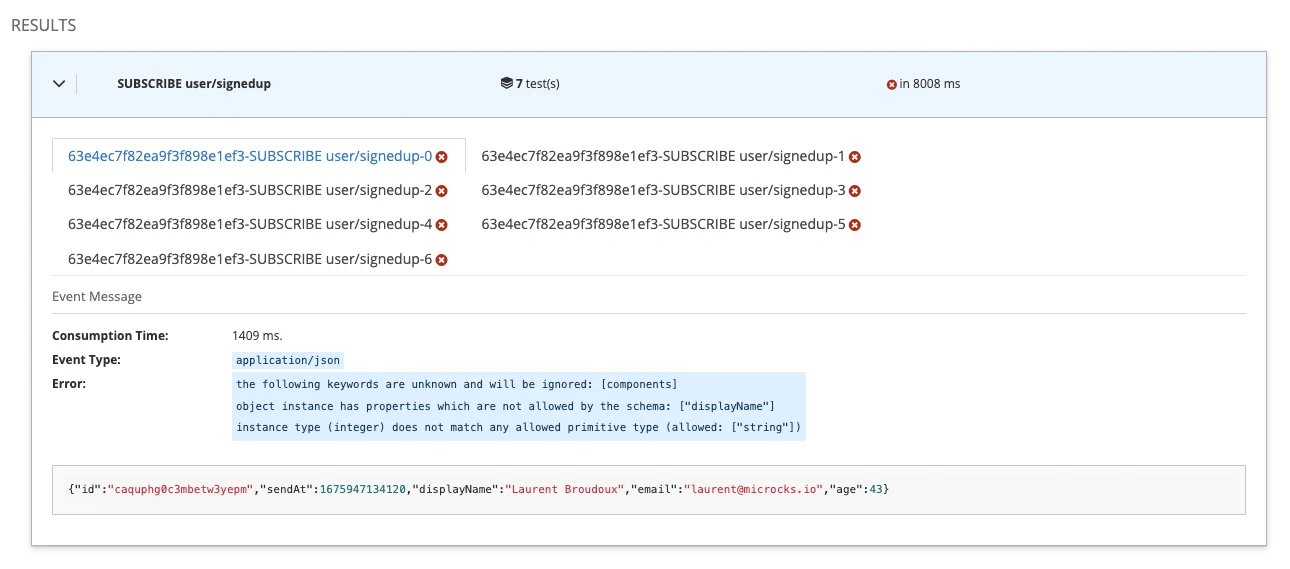Click the error icon on signedup-3 tab
This screenshot has height=569, width=1290.
855,191
